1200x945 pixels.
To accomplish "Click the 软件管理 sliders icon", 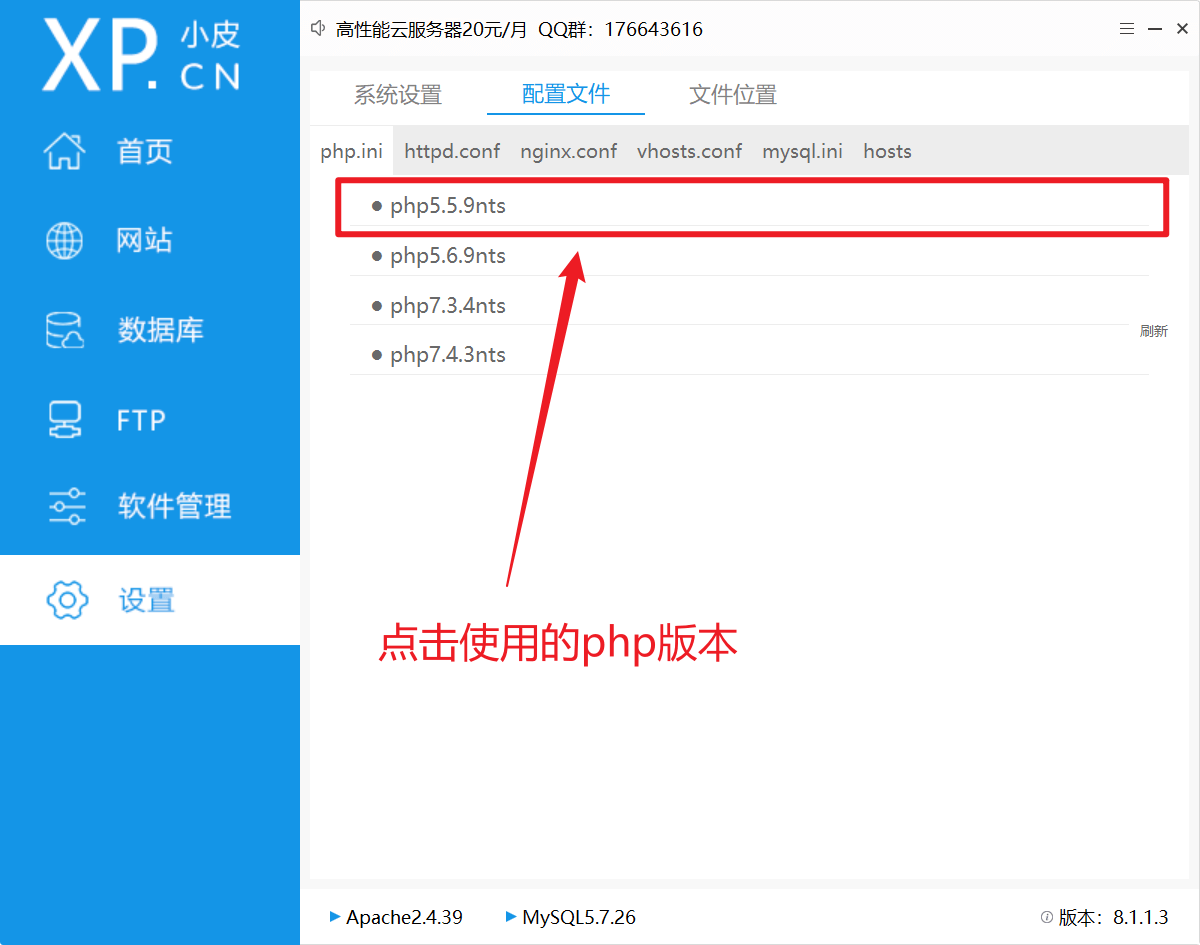I will coord(67,507).
